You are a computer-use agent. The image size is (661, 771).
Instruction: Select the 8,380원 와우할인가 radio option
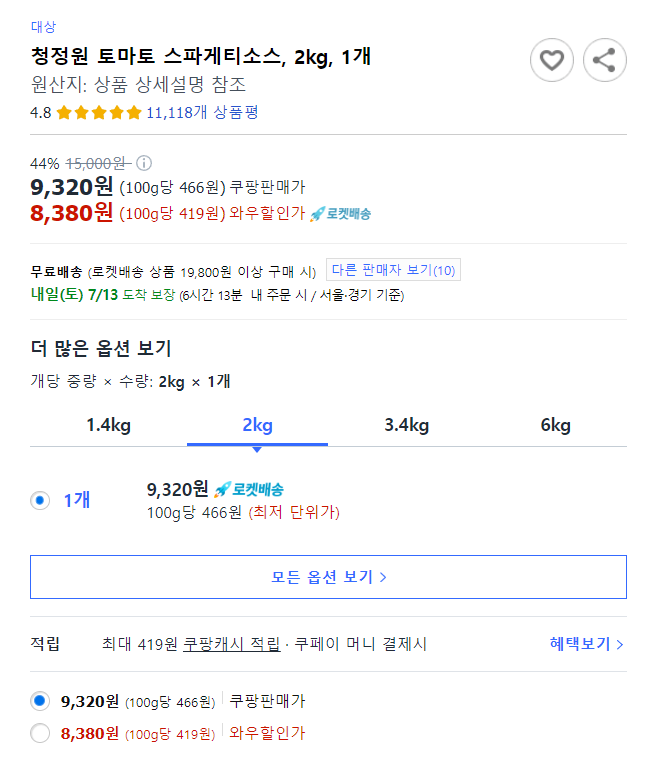(x=40, y=733)
